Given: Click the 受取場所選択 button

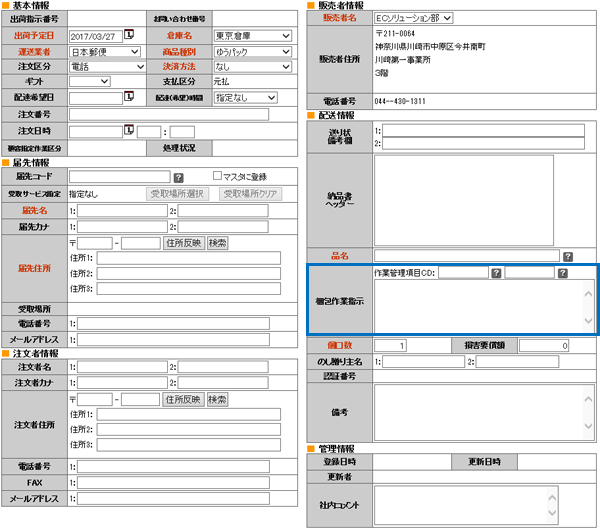Looking at the screenshot, I should coord(177,194).
